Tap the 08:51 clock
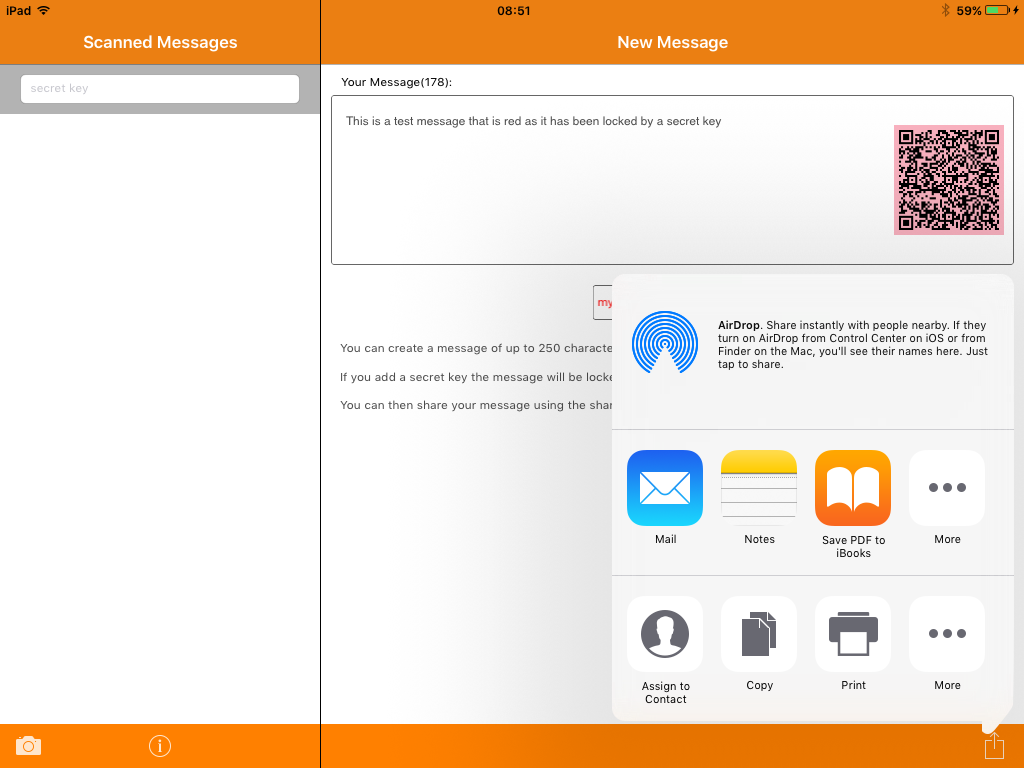The width and height of the screenshot is (1024, 768). (x=513, y=11)
